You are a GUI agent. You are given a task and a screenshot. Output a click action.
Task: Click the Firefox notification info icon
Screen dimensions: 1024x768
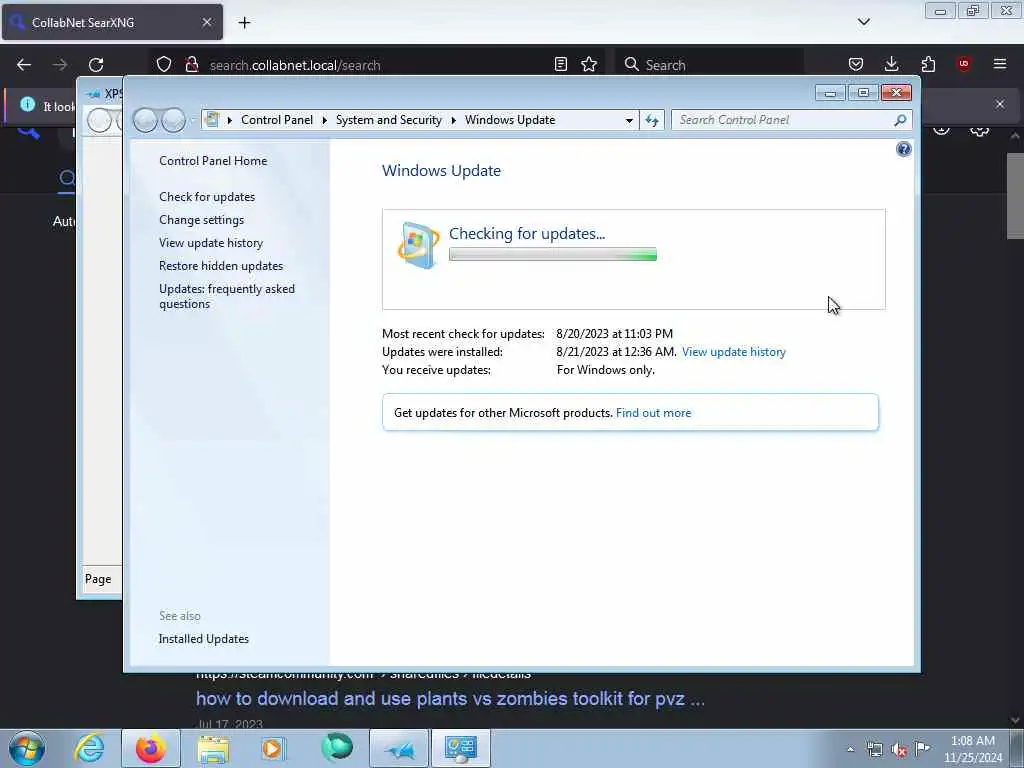tap(27, 104)
